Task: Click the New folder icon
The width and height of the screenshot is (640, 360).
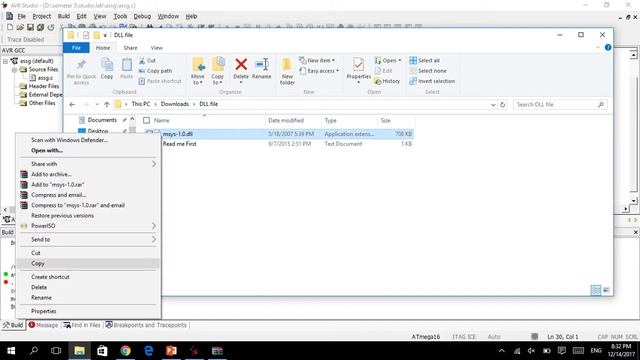Action: coord(287,64)
